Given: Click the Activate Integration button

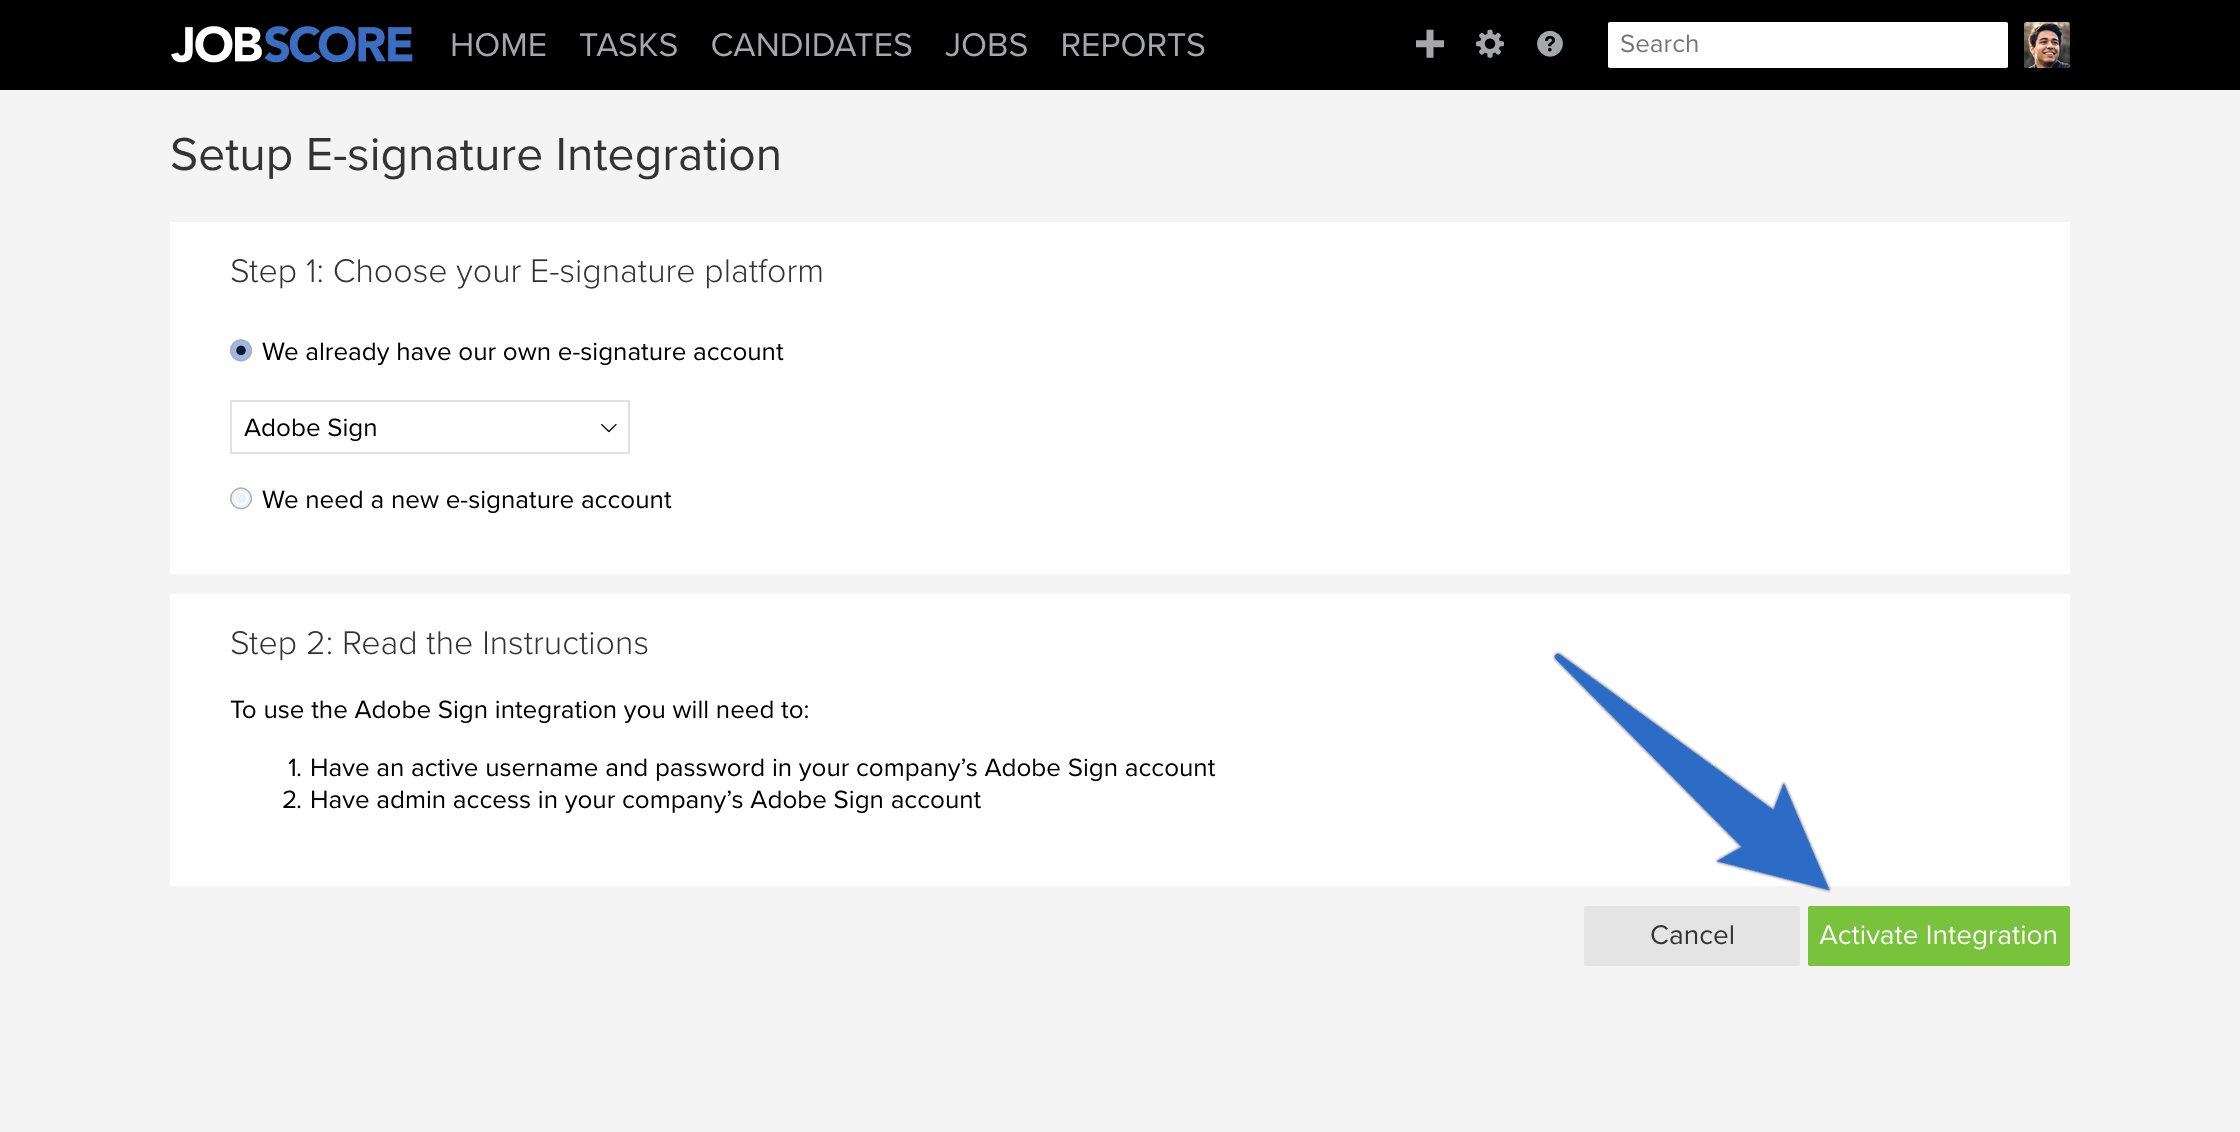Looking at the screenshot, I should (1938, 935).
